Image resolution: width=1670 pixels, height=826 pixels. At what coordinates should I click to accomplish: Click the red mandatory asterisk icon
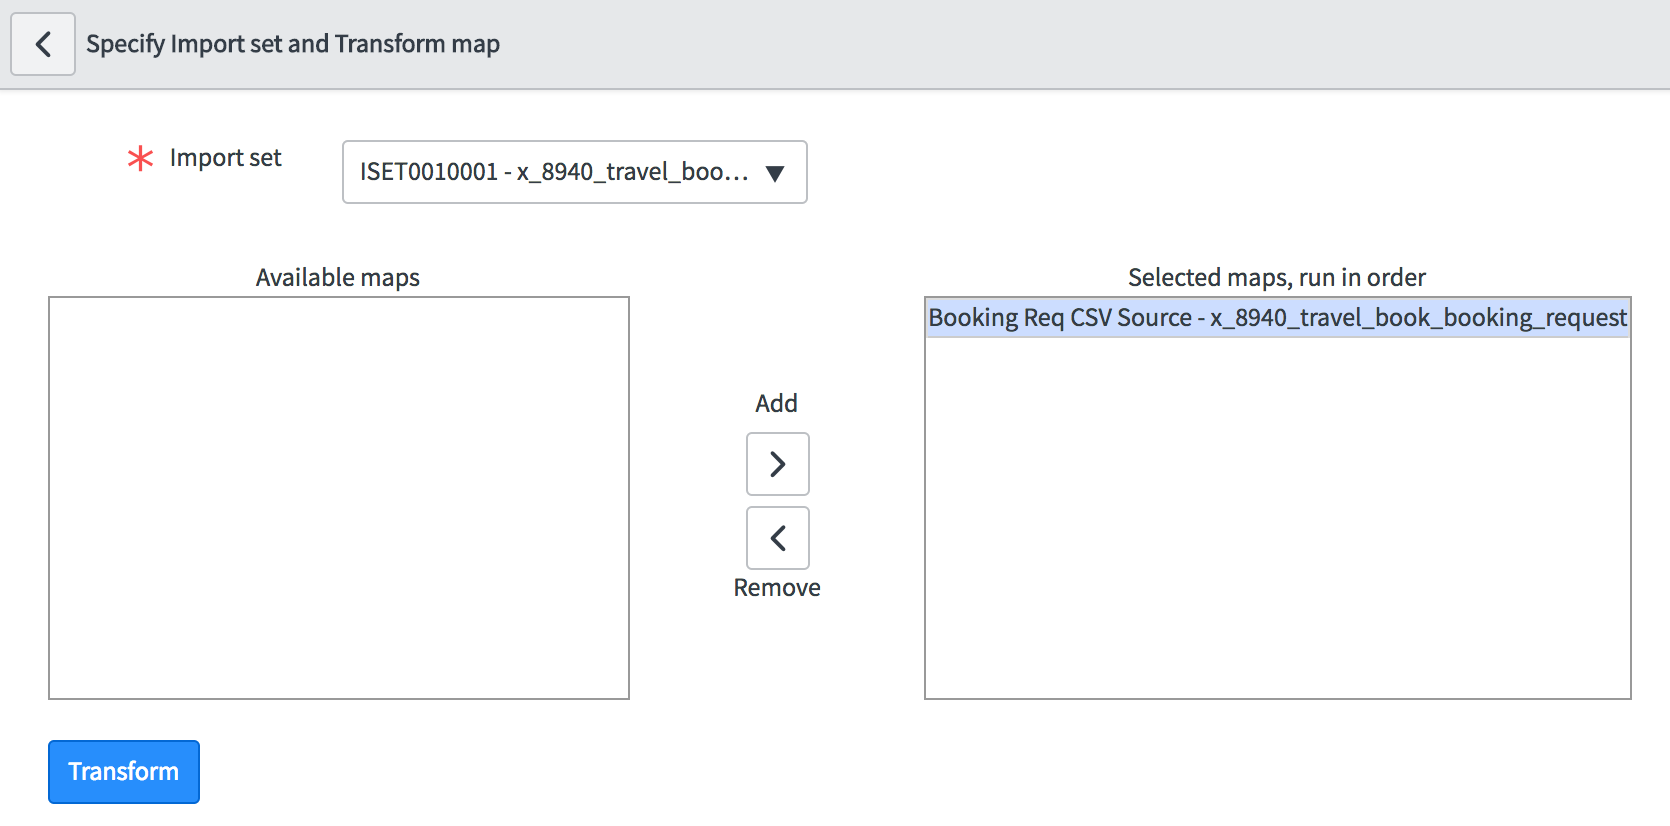(141, 158)
